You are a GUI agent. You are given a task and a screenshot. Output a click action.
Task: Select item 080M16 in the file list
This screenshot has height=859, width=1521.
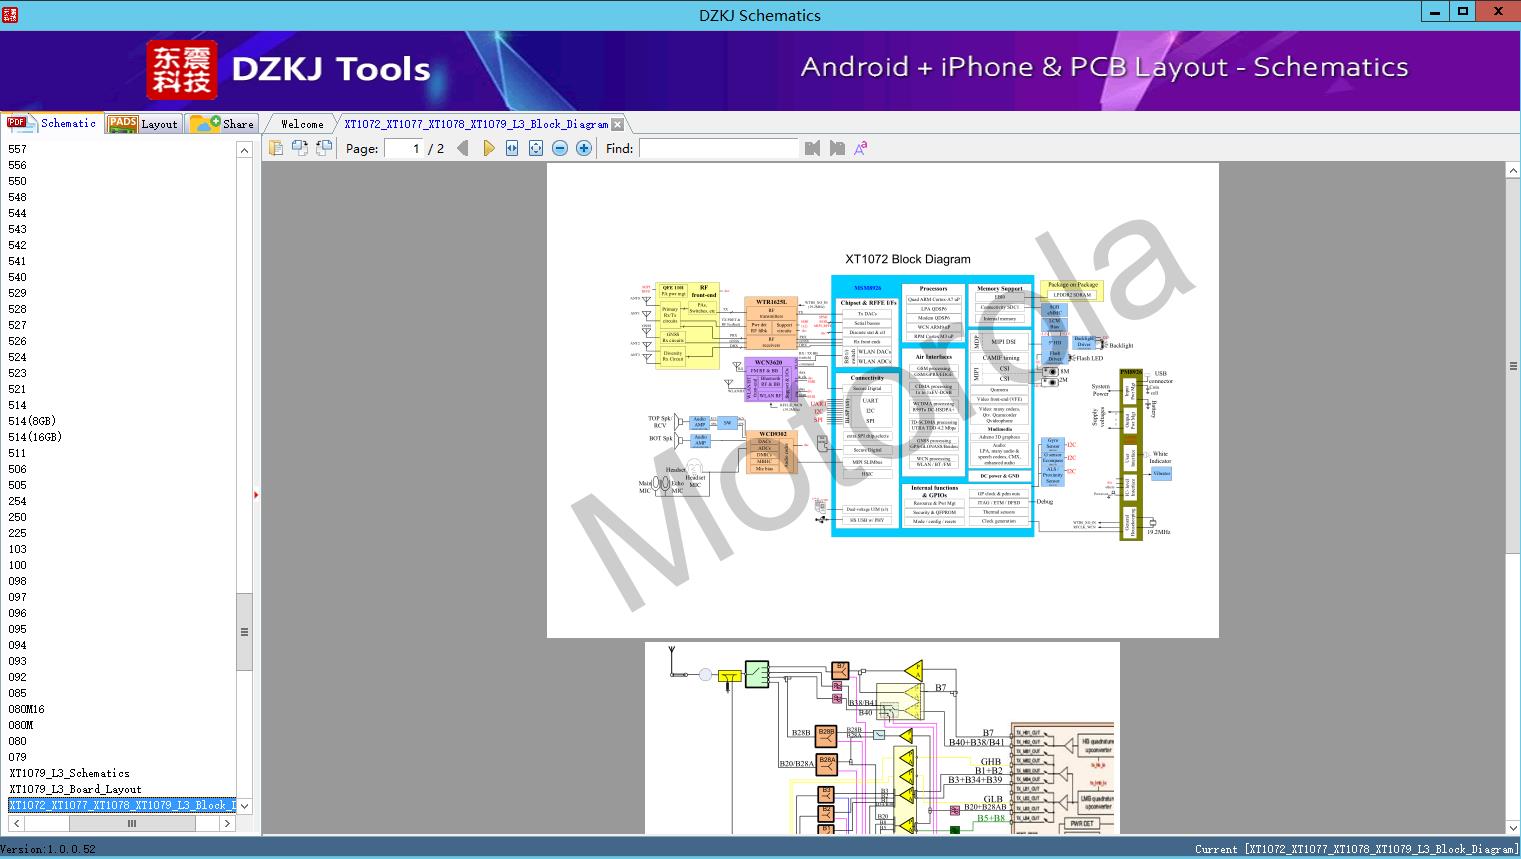pos(27,709)
